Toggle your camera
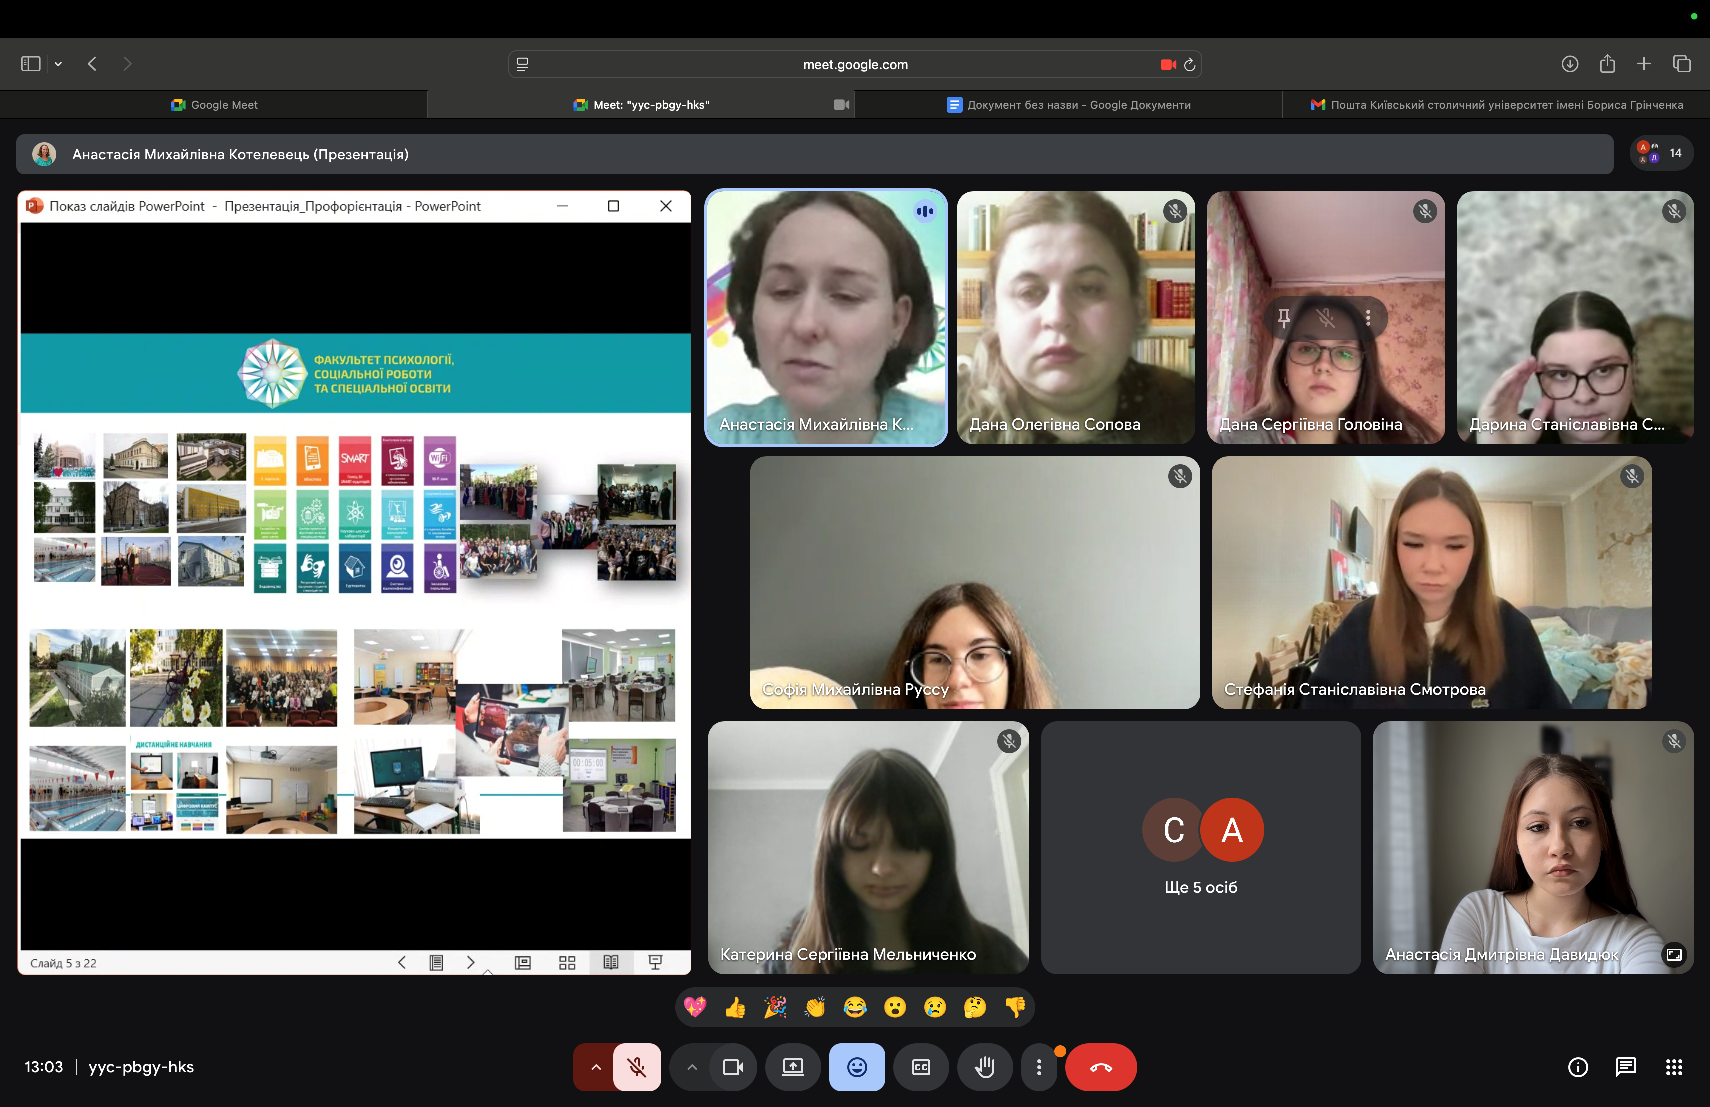 (733, 1067)
